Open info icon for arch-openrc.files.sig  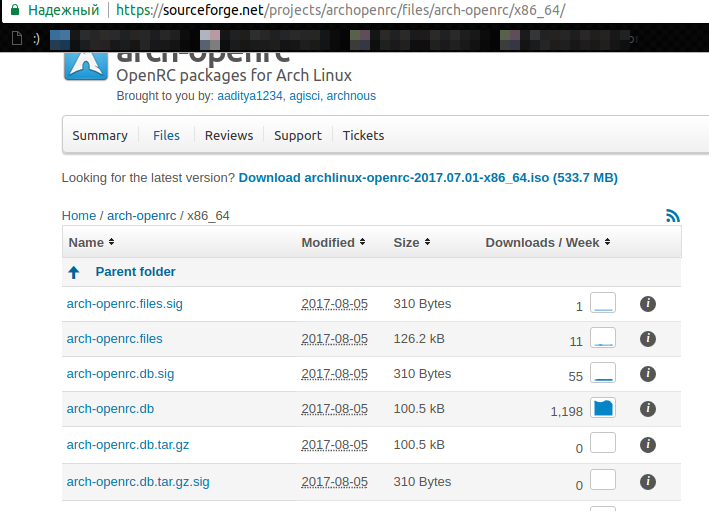648,304
